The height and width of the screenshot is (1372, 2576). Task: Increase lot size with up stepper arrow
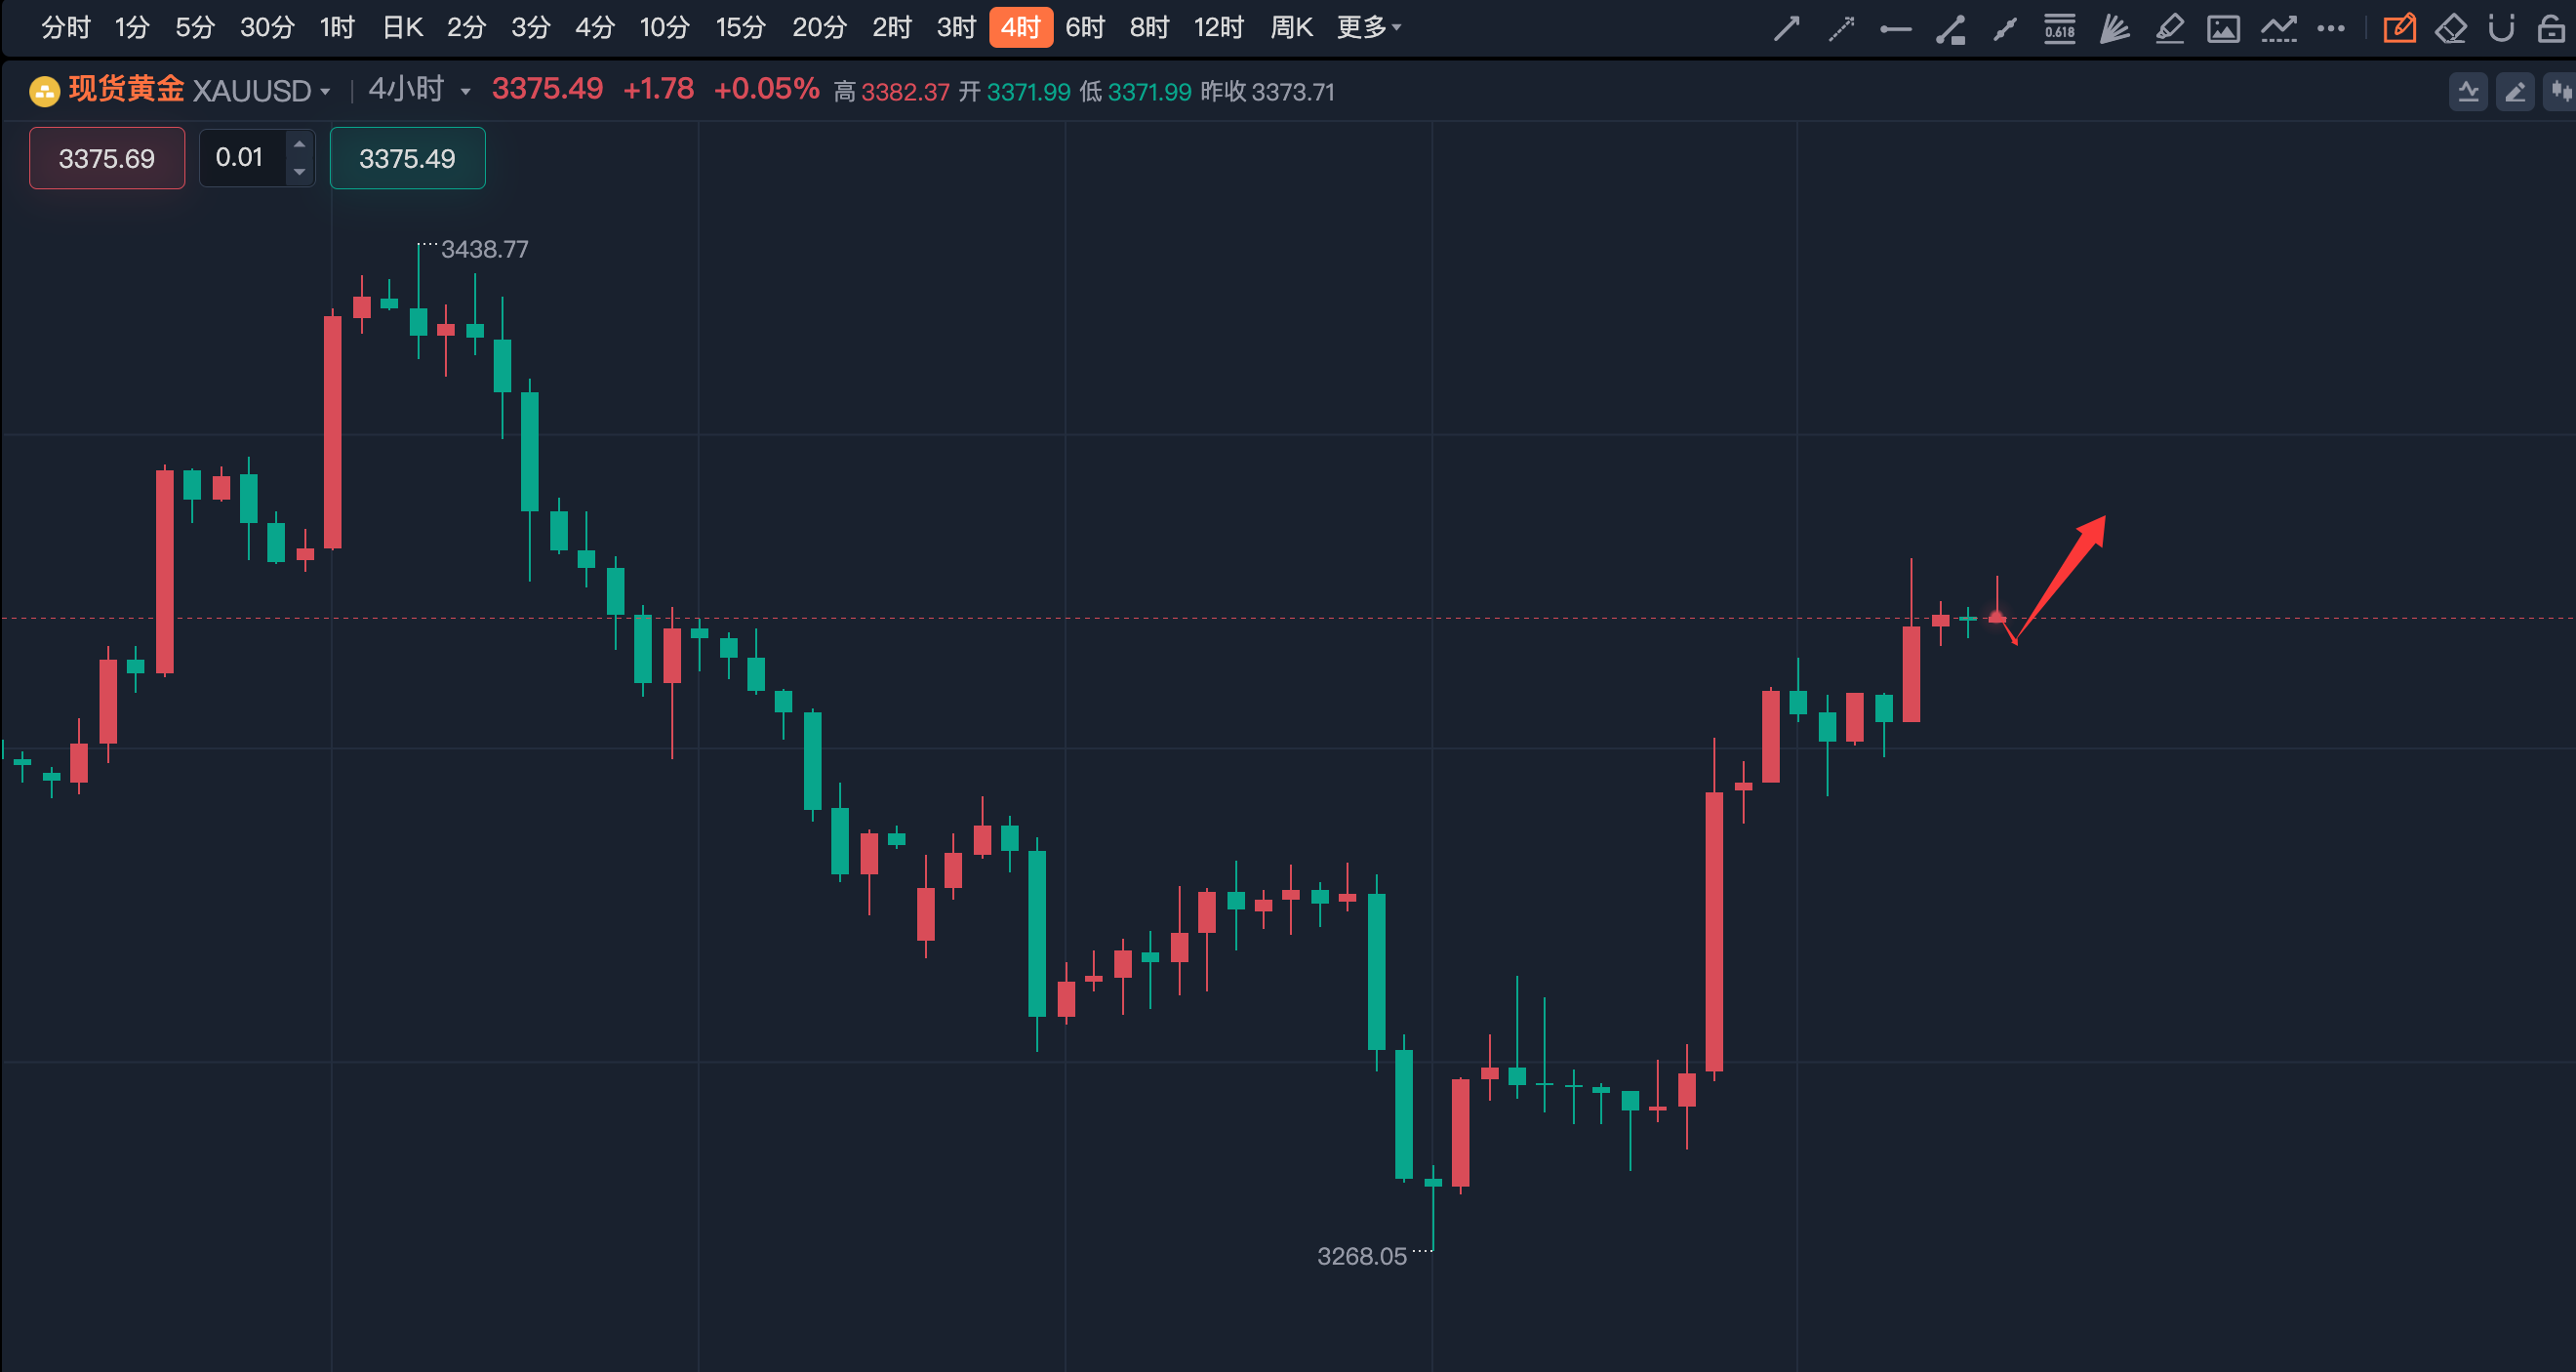299,145
